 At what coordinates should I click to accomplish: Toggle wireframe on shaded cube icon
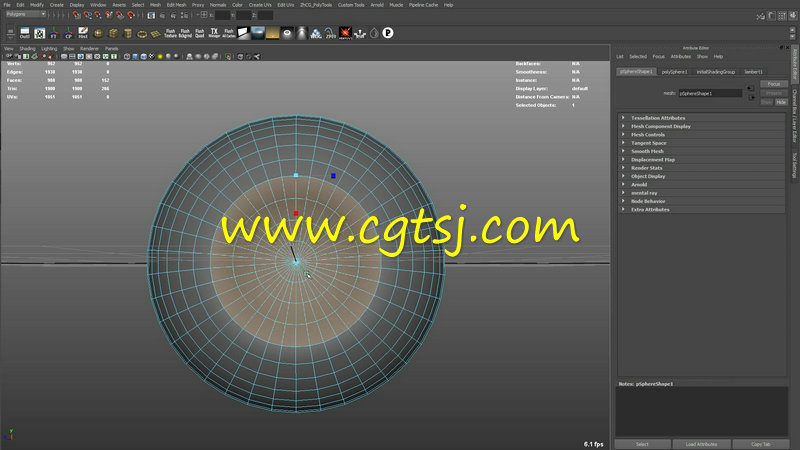pos(143,57)
